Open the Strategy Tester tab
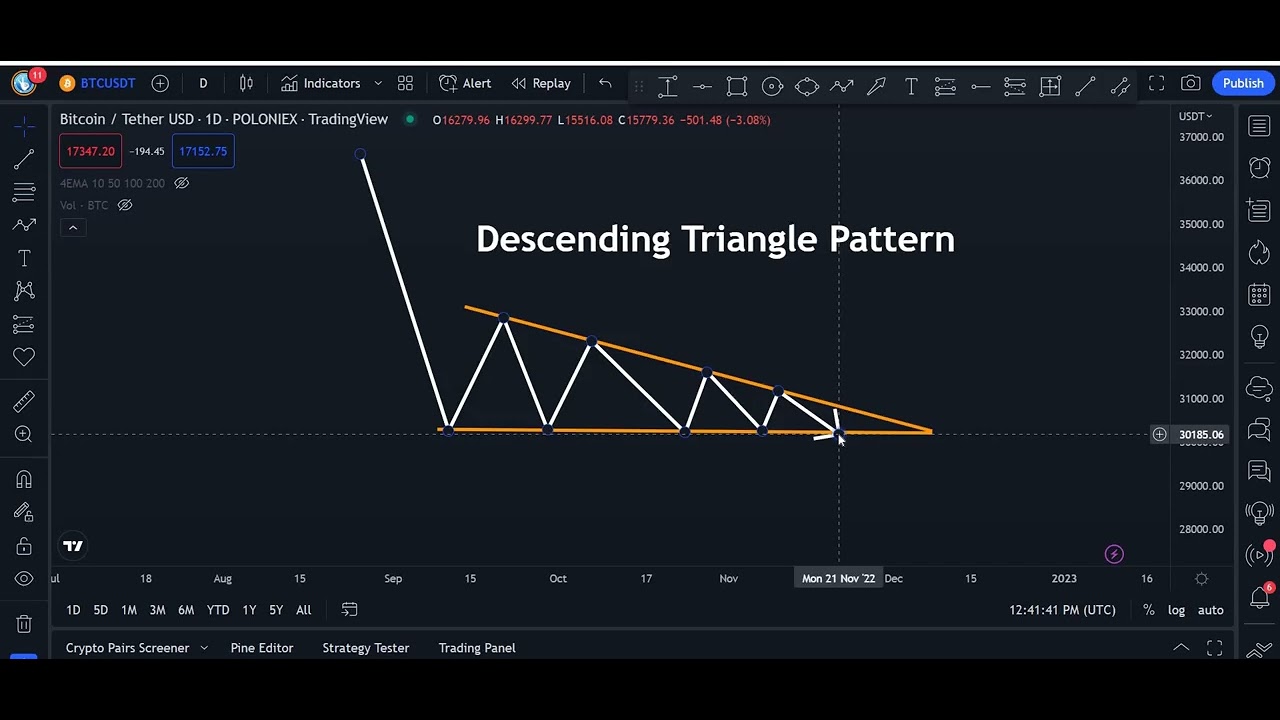 point(366,648)
